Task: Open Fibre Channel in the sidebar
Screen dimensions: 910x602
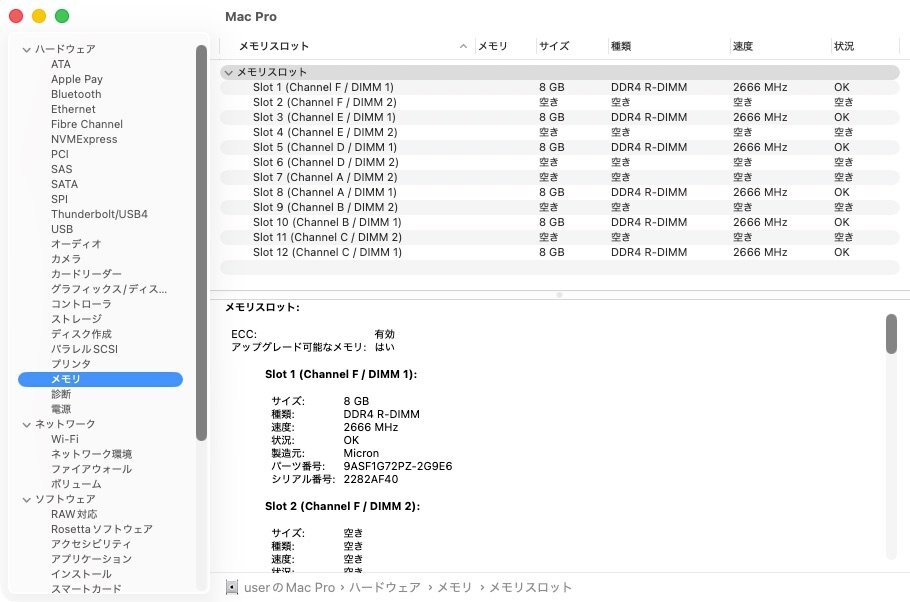Action: (86, 124)
